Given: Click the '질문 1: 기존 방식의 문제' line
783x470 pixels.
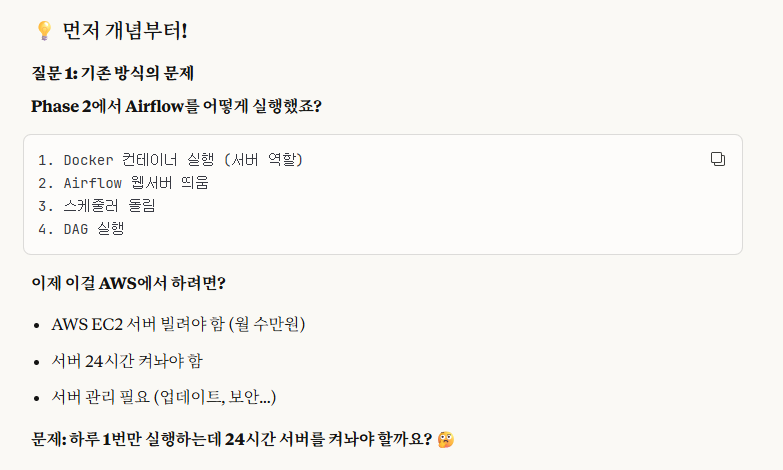Looking at the screenshot, I should [x=112, y=73].
